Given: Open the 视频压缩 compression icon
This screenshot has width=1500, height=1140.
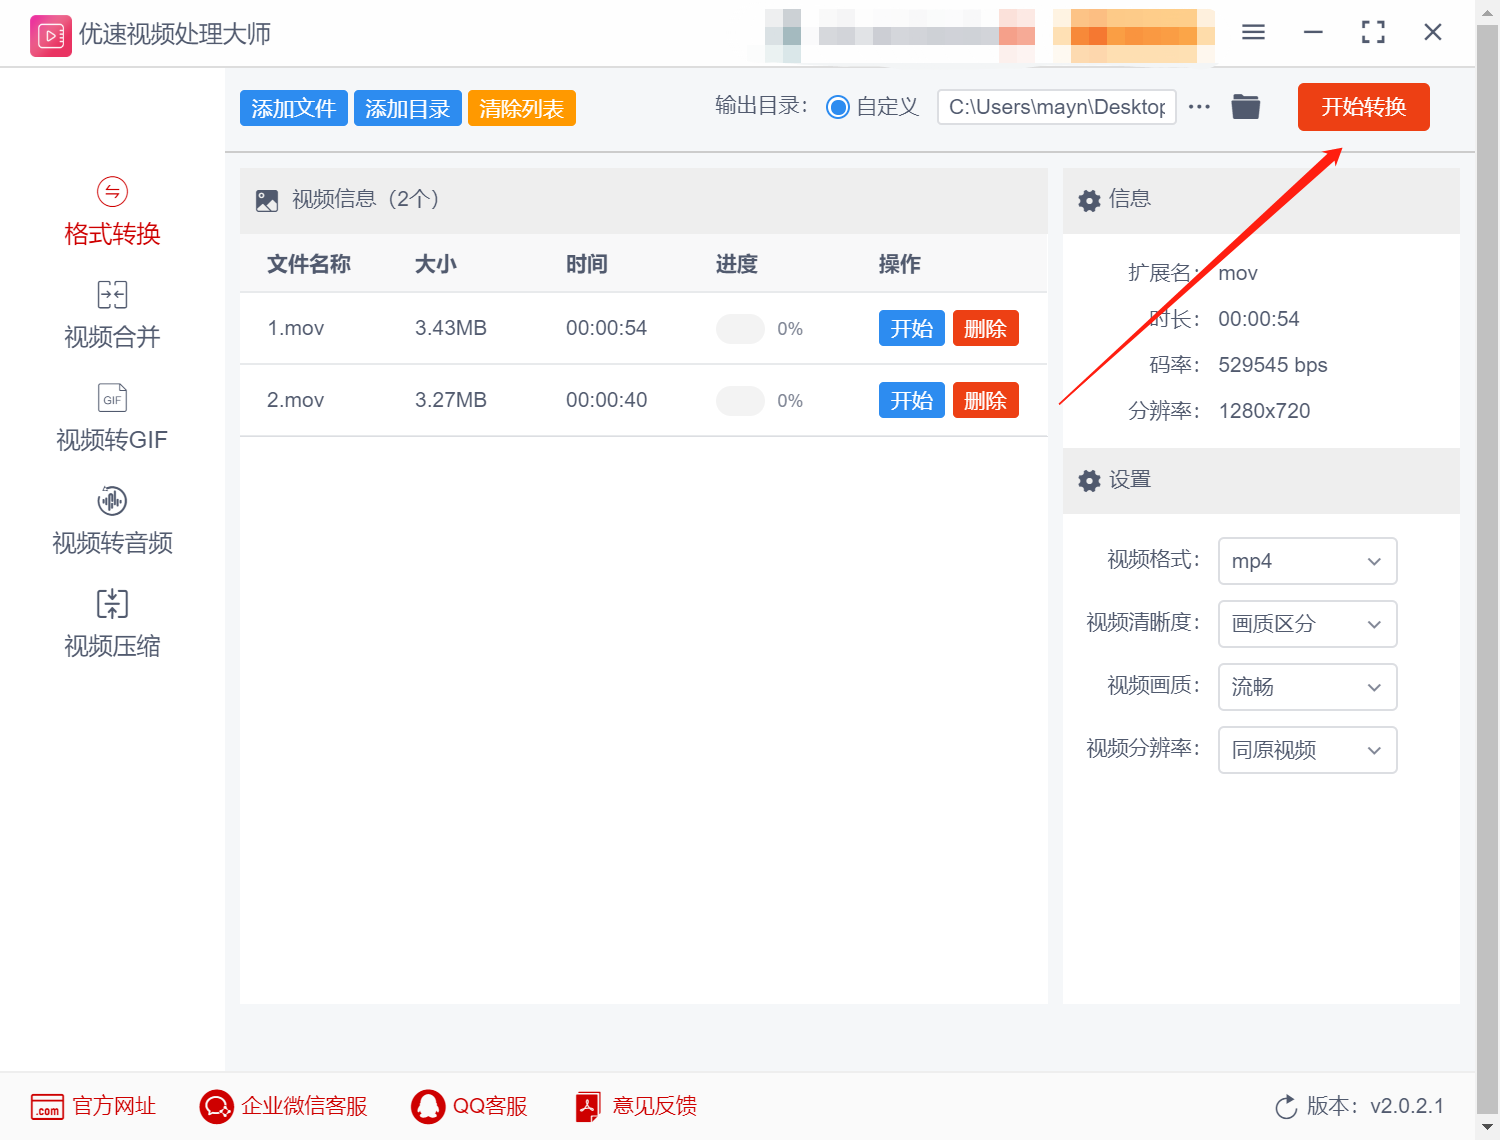Looking at the screenshot, I should (x=112, y=604).
